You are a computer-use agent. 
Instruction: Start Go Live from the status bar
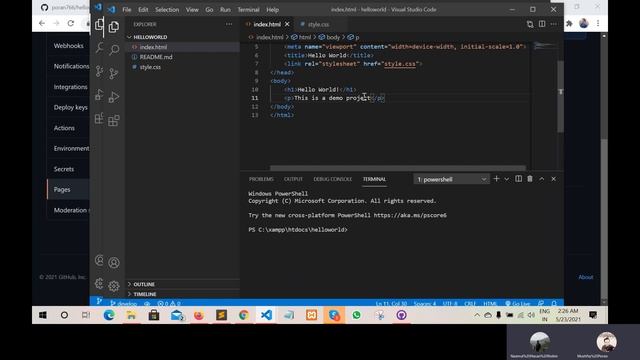click(517, 304)
